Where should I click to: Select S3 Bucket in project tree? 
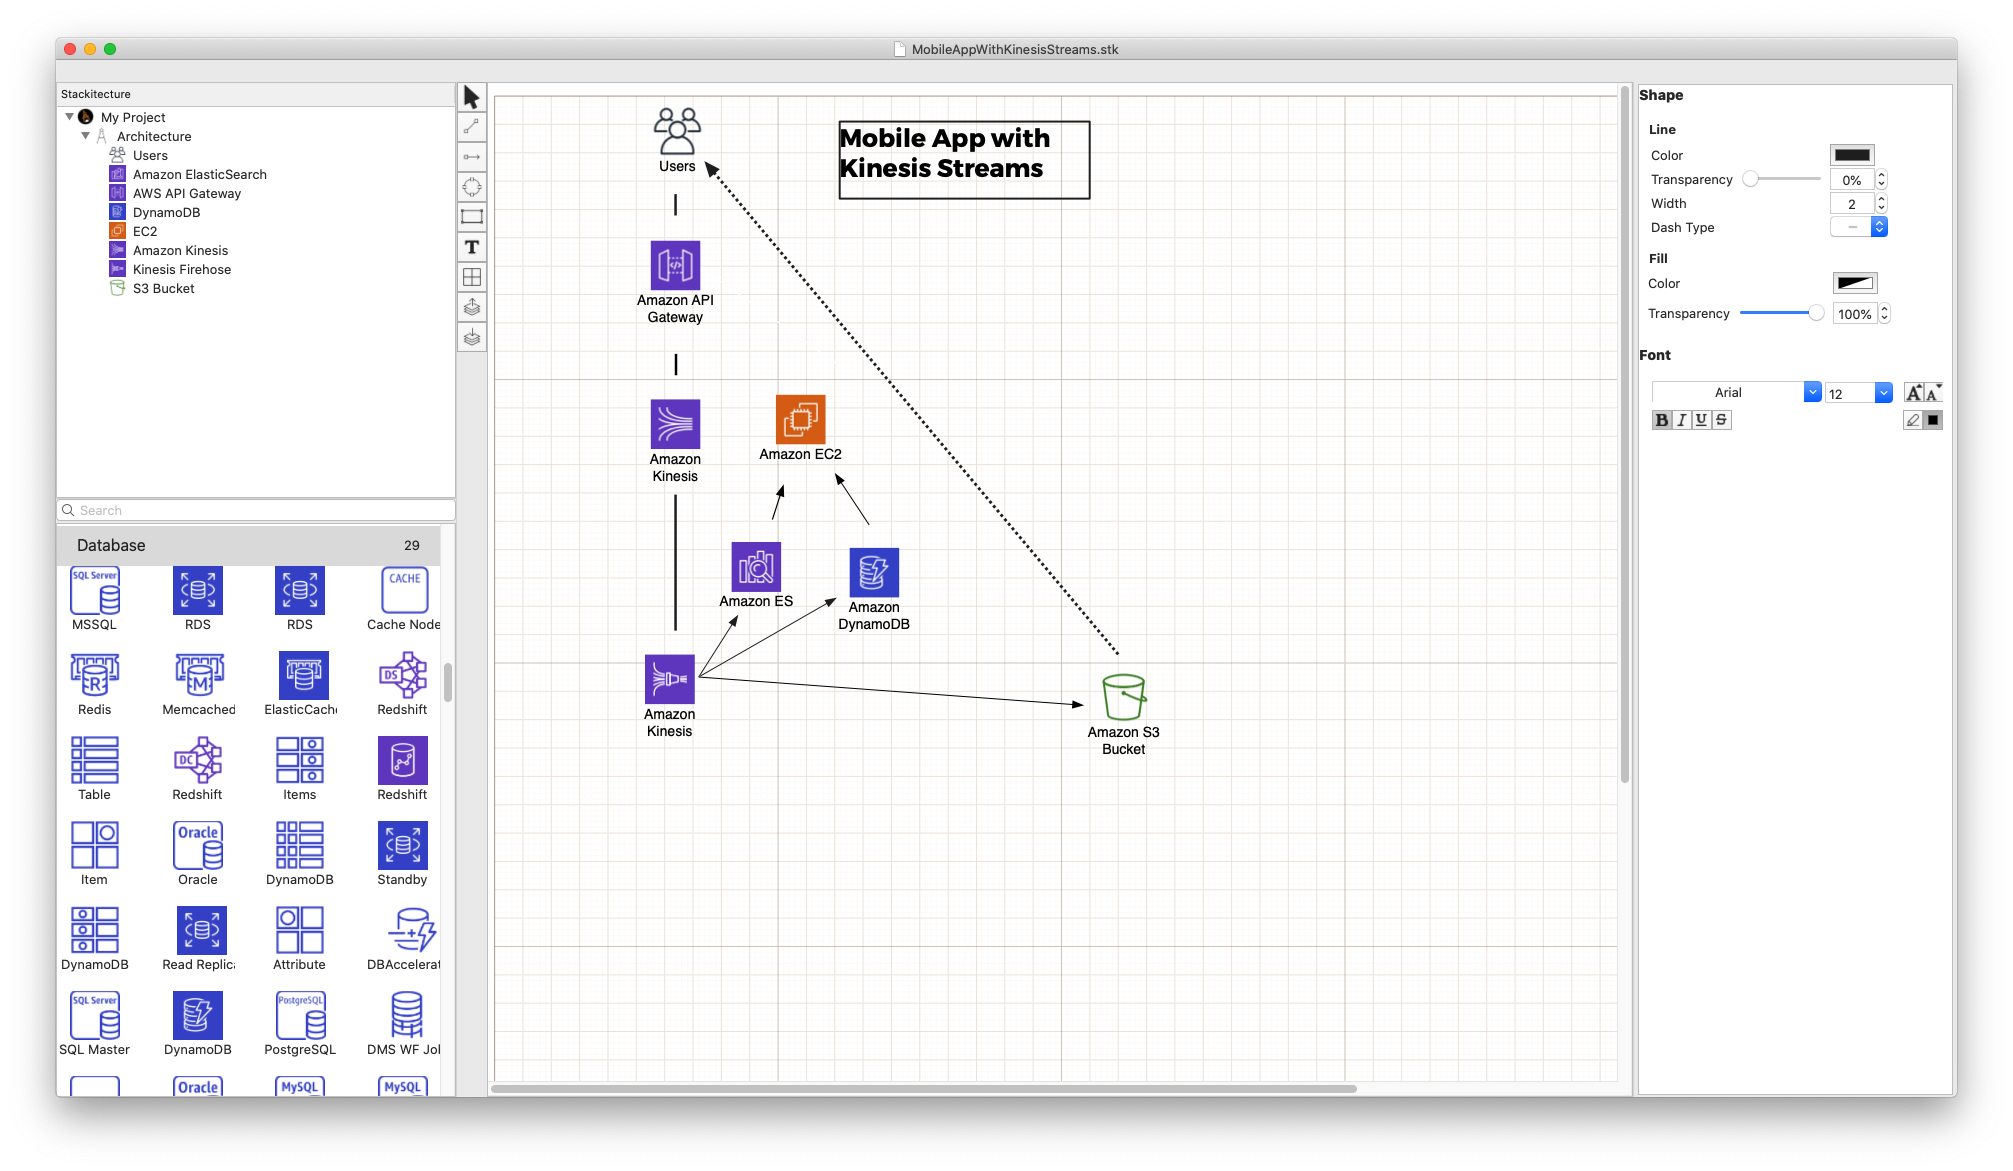[x=163, y=288]
